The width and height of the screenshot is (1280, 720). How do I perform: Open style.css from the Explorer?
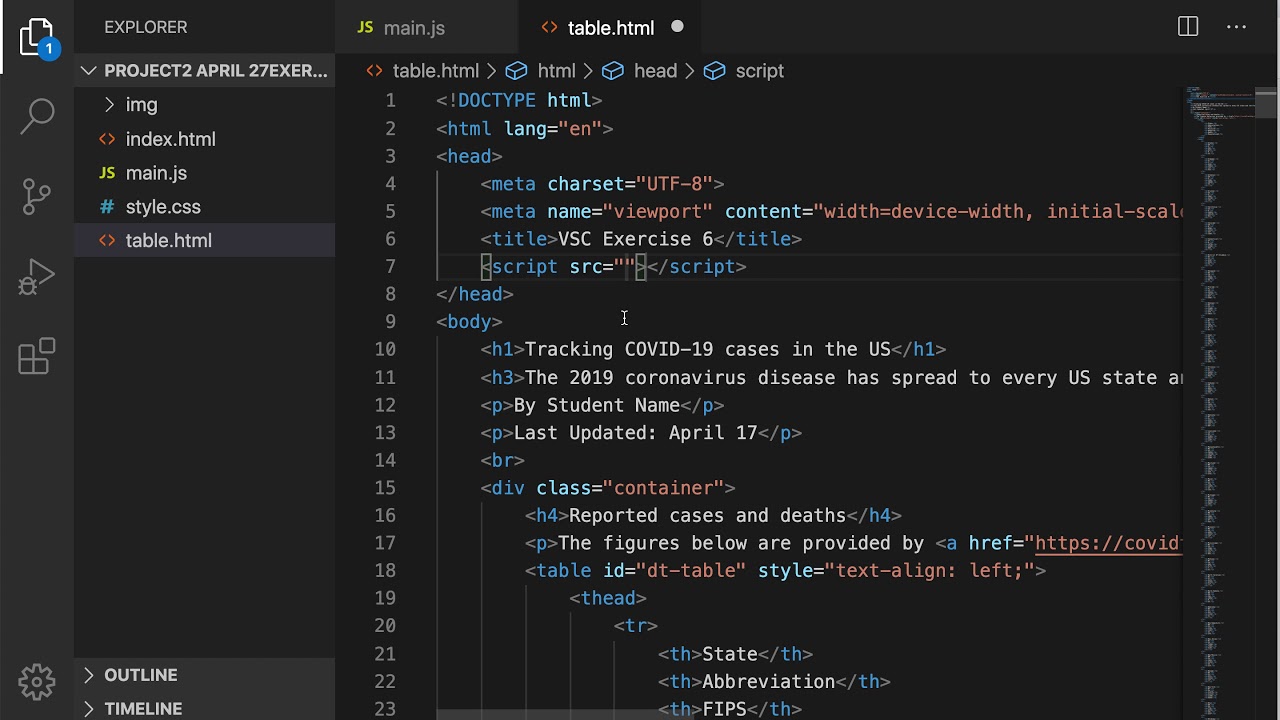[x=163, y=207]
